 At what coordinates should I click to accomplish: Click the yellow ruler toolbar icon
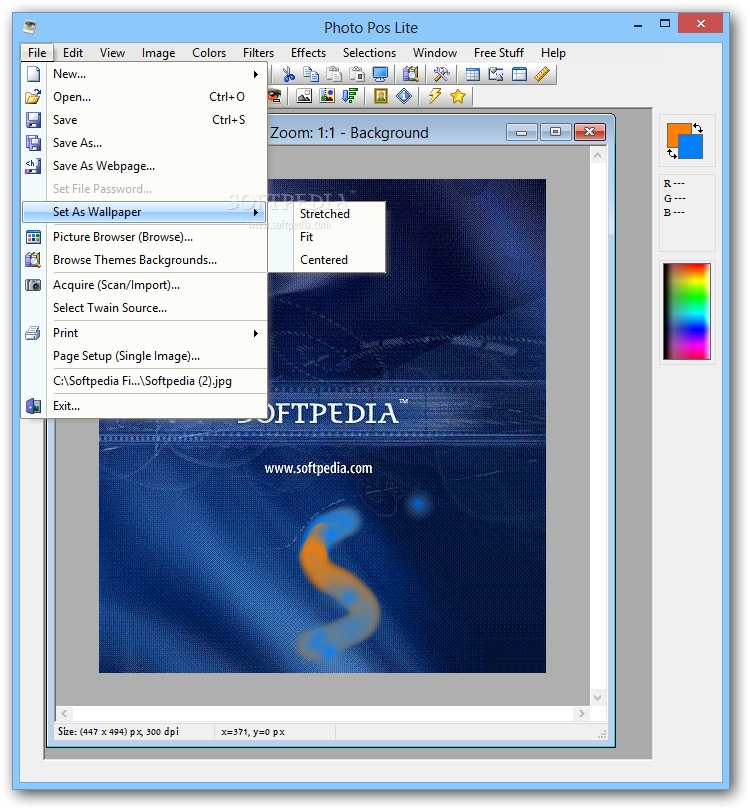(542, 74)
